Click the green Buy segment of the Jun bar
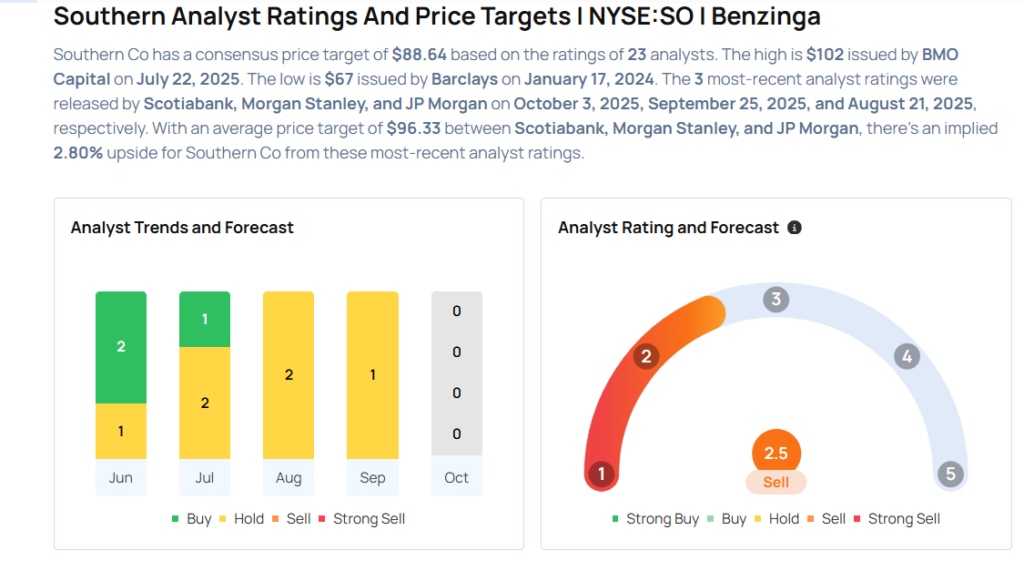 (121, 347)
